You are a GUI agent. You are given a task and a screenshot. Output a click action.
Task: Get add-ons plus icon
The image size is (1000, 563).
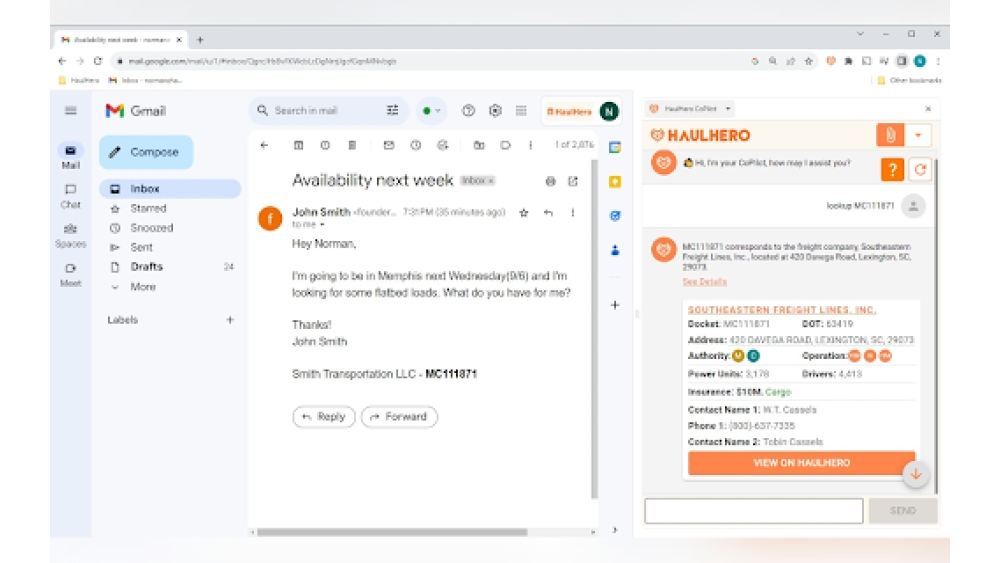(x=615, y=305)
